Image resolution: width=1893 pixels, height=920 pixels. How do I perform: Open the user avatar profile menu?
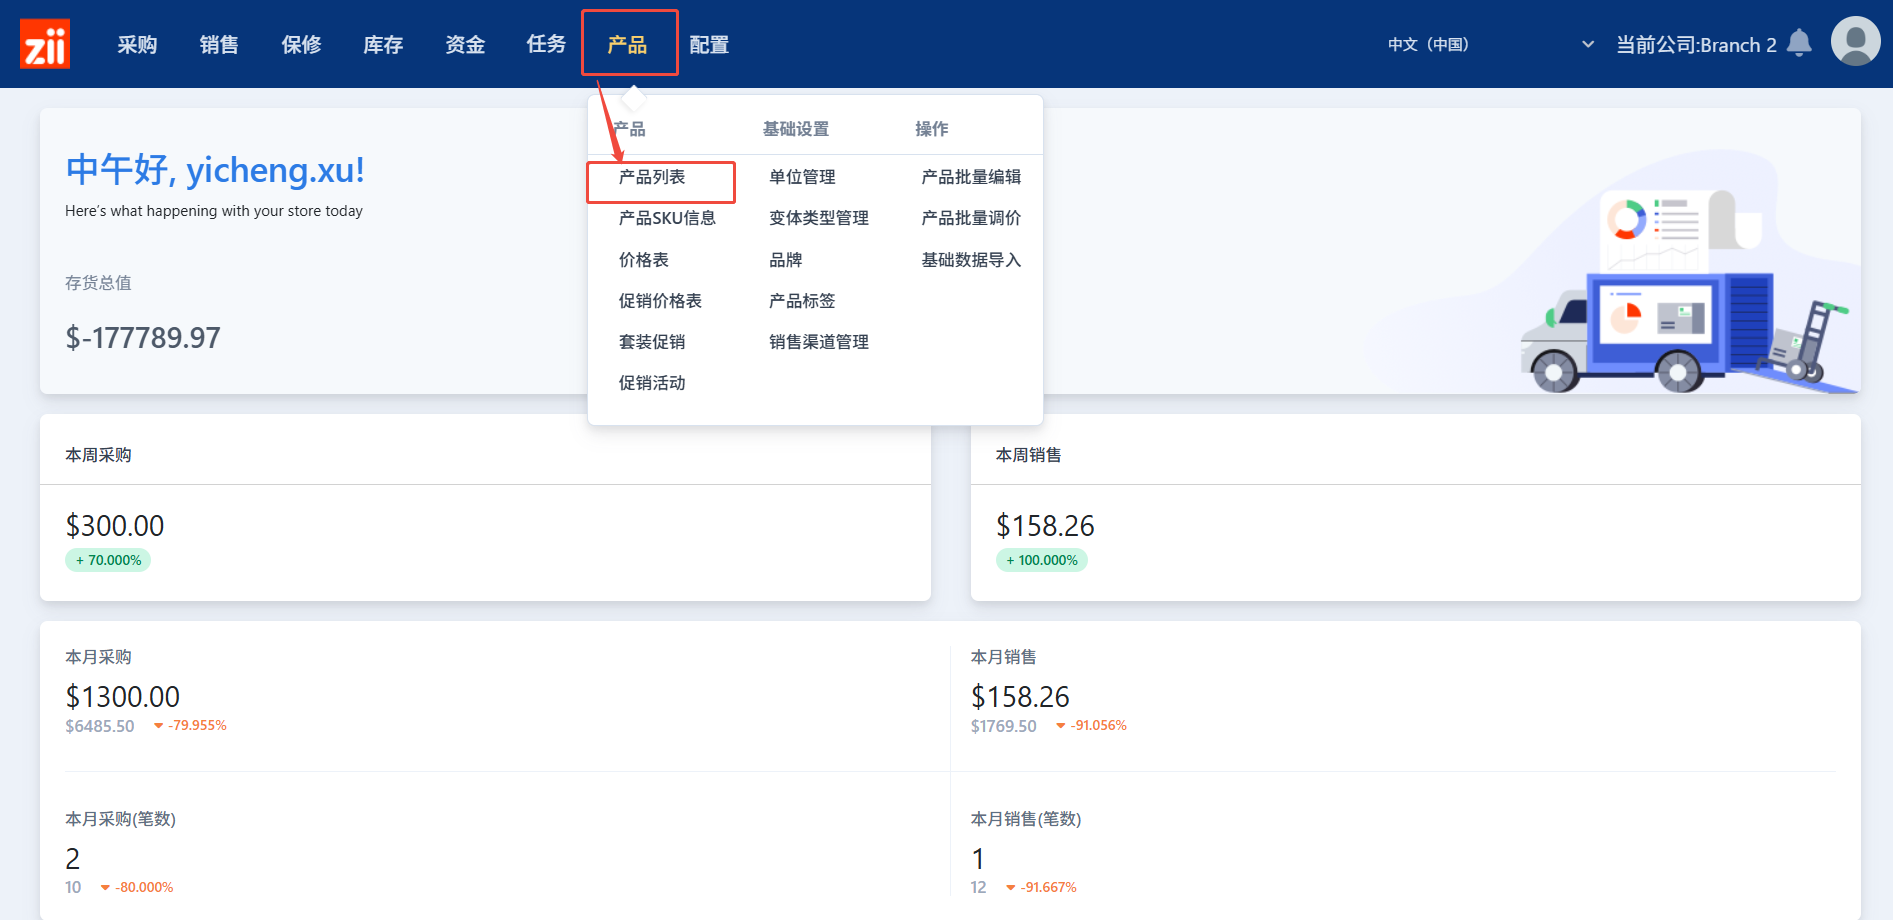click(x=1855, y=42)
